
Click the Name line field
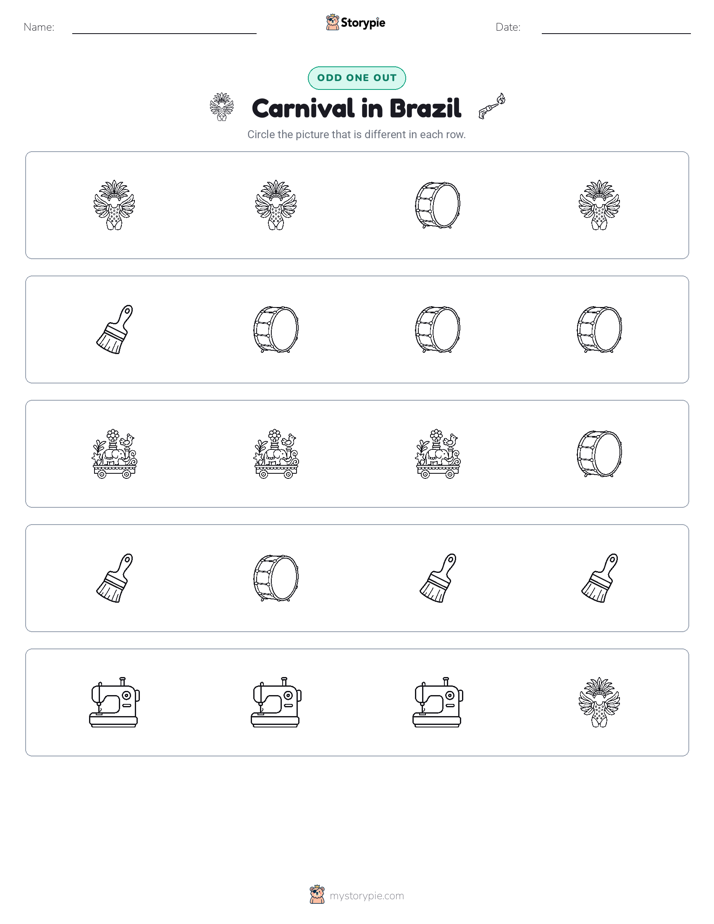click(x=164, y=27)
